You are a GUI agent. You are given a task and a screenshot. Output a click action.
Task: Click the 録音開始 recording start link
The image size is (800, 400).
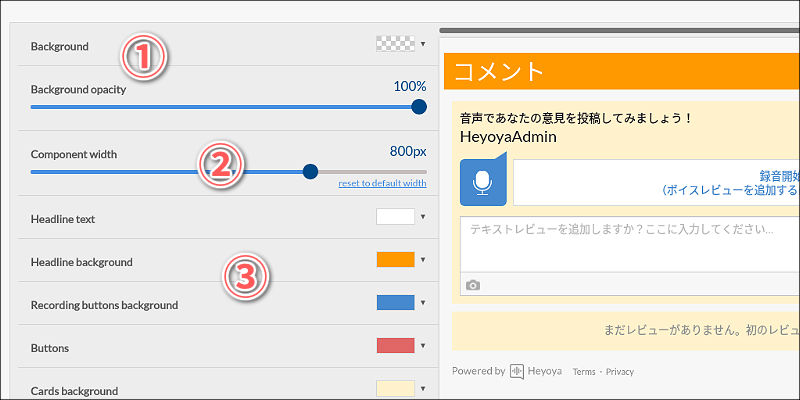pyautogui.click(x=779, y=177)
